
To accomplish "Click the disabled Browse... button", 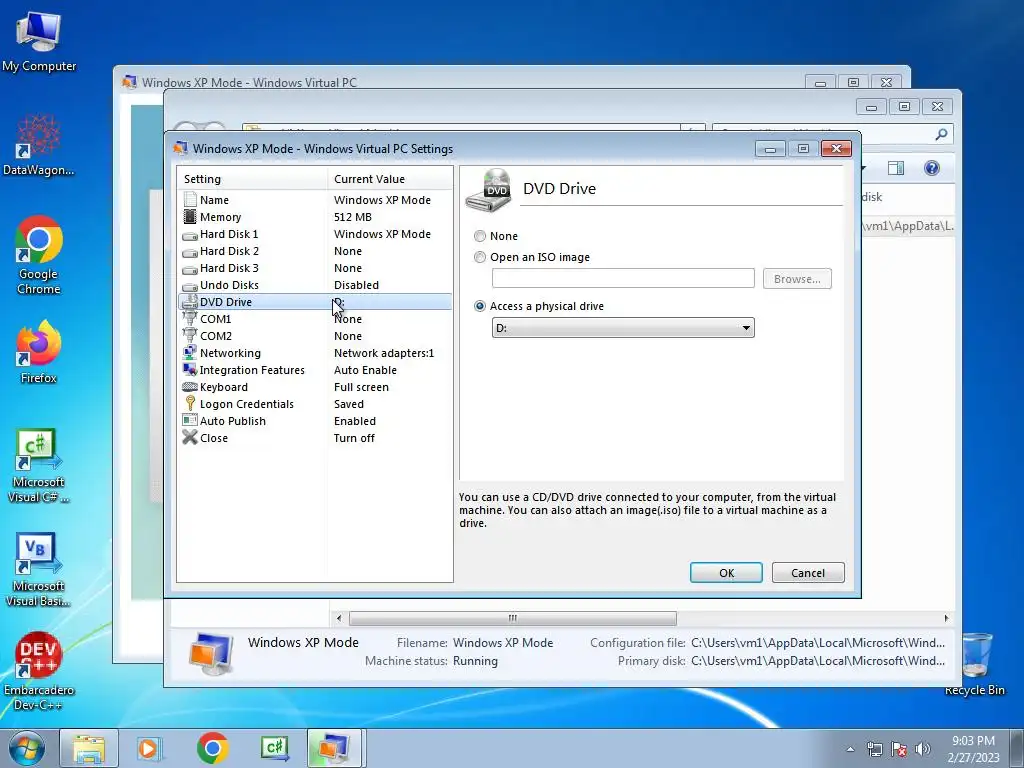I will coord(797,279).
